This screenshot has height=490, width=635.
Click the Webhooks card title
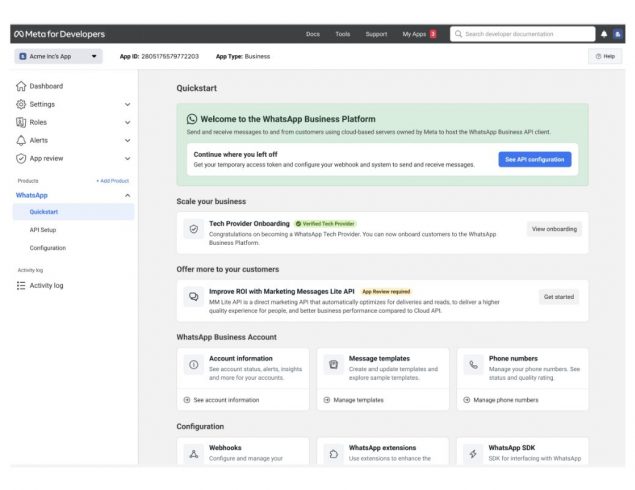click(x=225, y=447)
